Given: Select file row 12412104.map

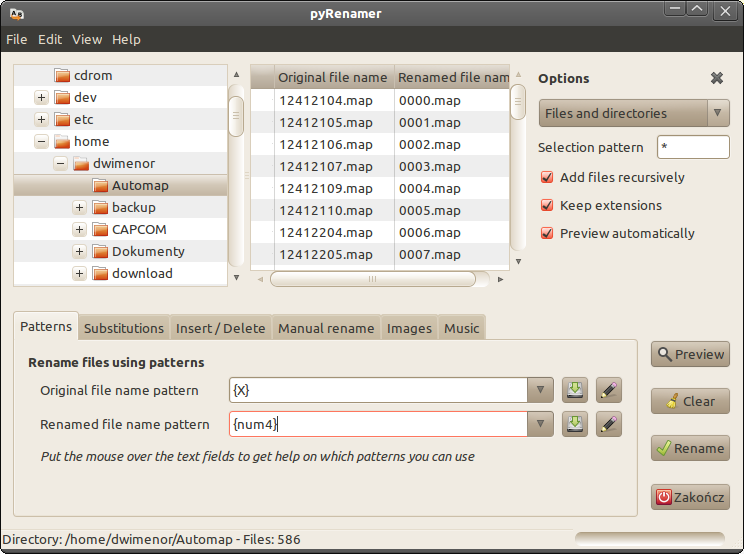Looking at the screenshot, I should [x=380, y=101].
